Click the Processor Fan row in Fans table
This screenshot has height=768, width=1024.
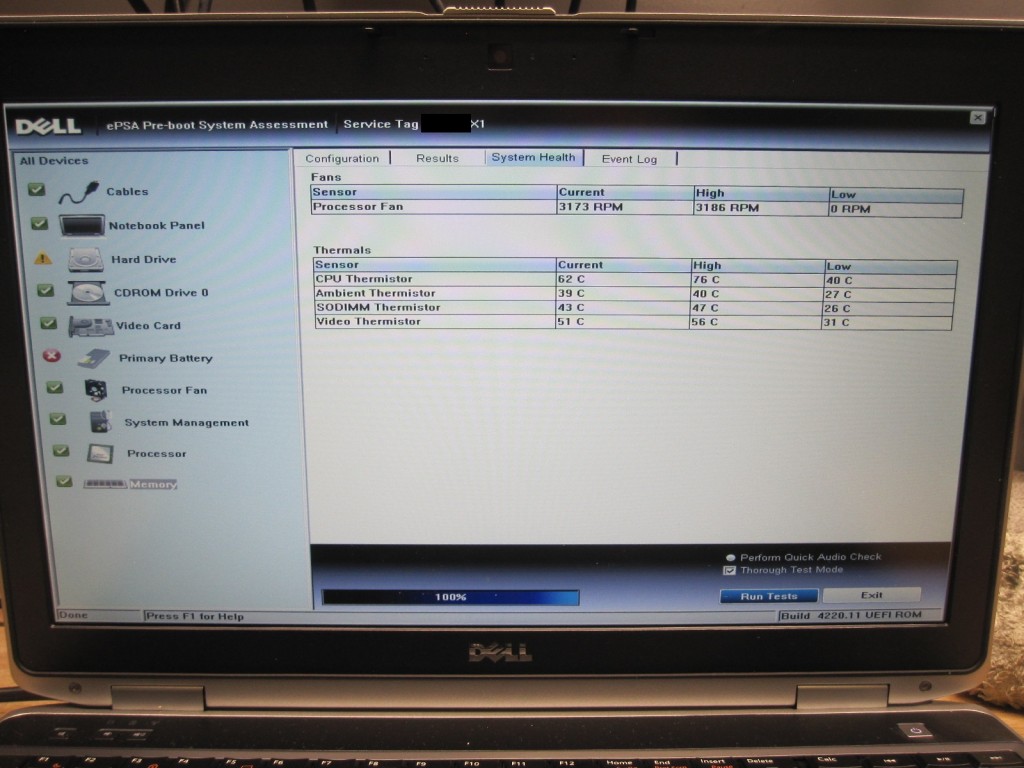(637, 208)
